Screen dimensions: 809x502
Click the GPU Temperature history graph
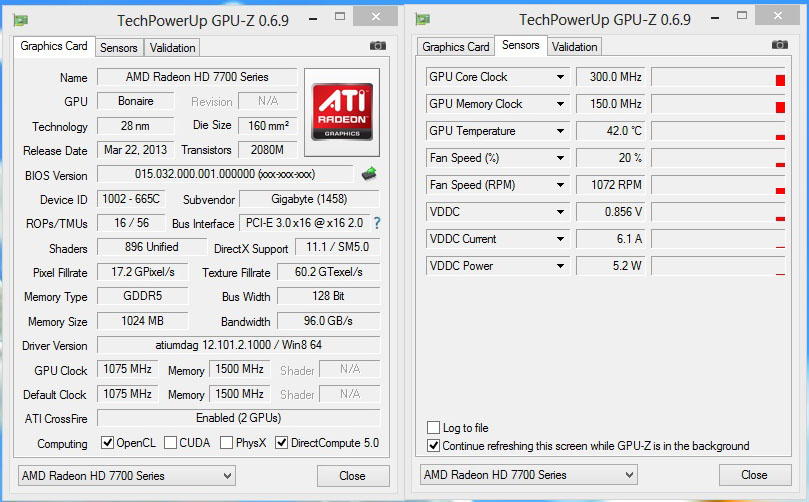click(x=718, y=131)
